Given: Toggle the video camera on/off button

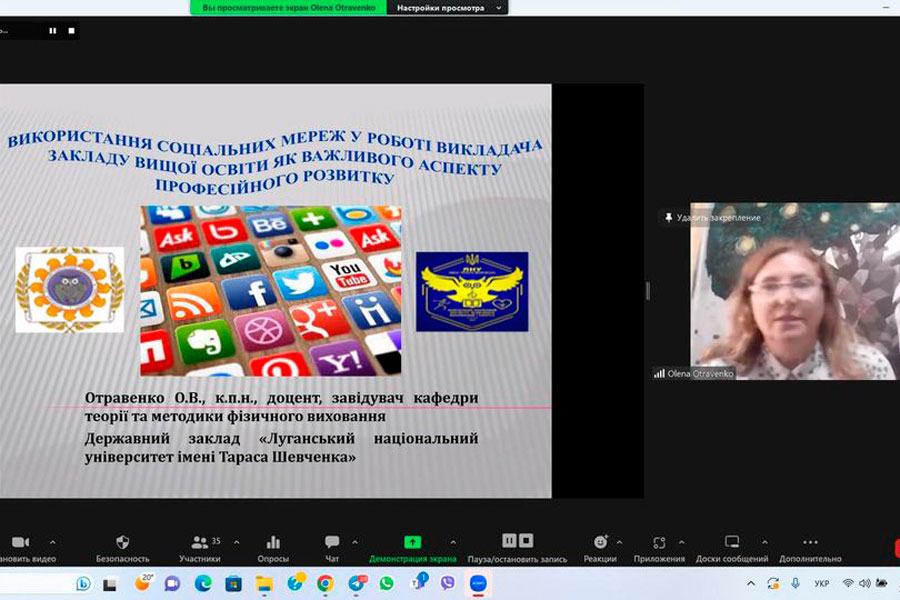Looking at the screenshot, I should (x=20, y=542).
